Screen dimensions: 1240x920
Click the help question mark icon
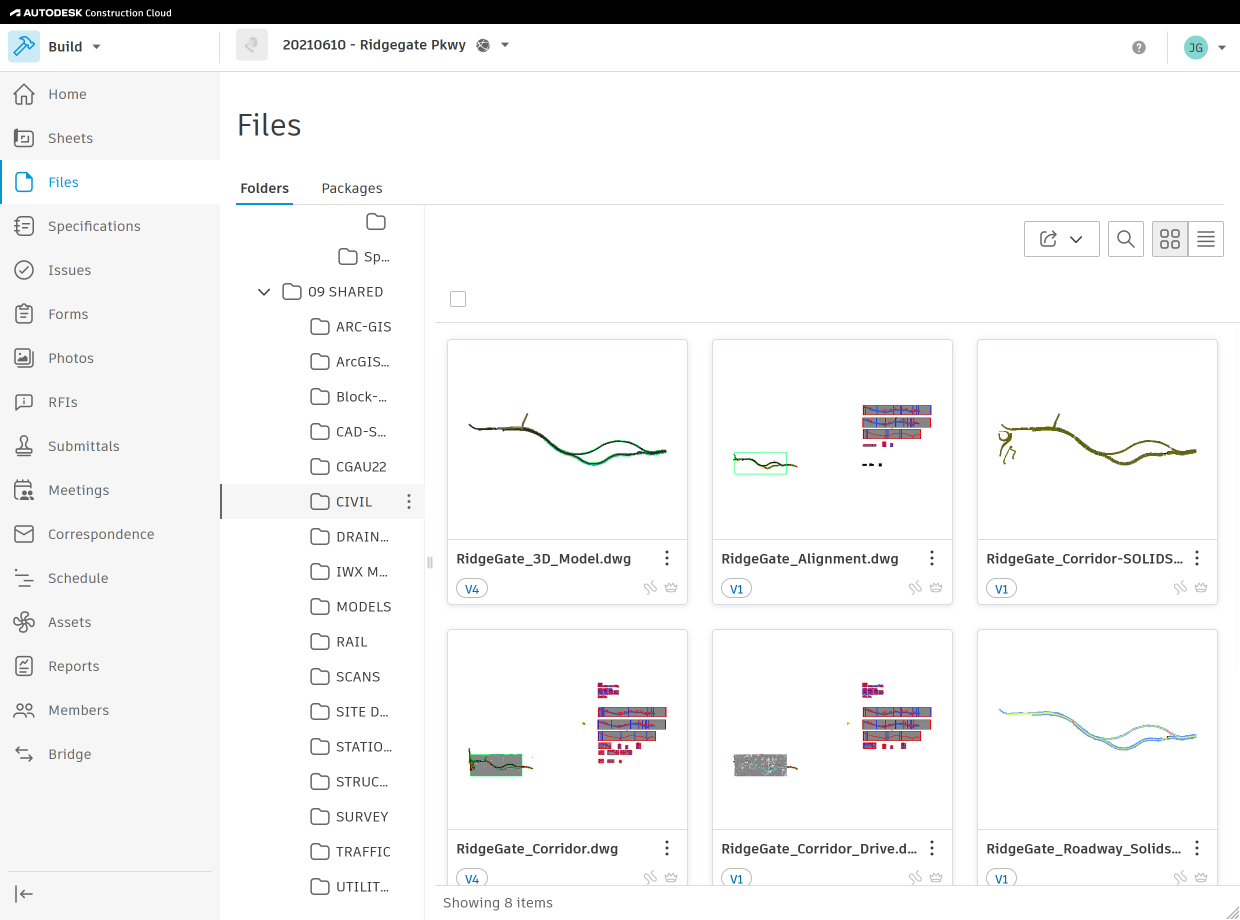[1139, 47]
